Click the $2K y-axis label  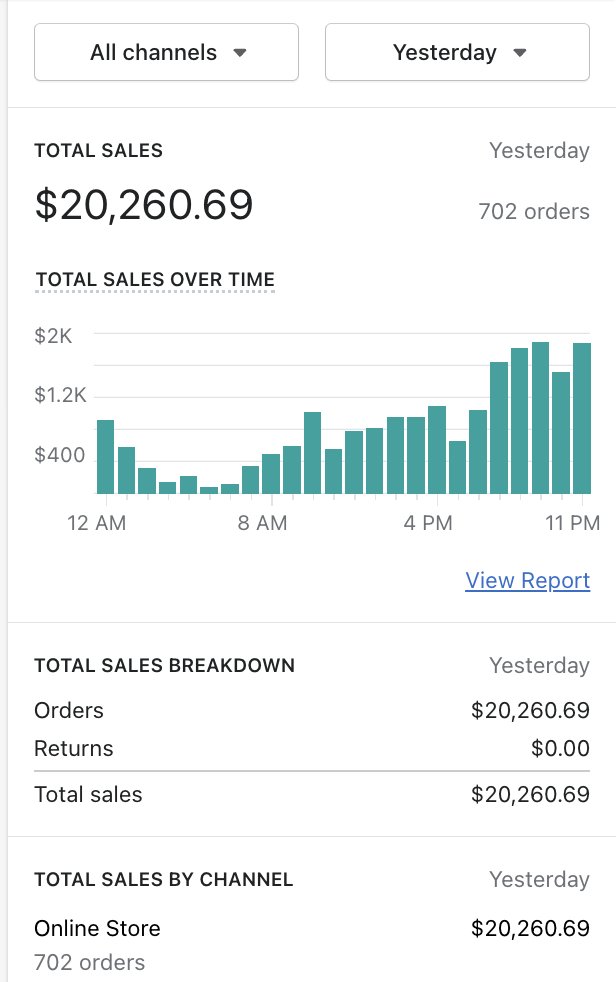(53, 336)
